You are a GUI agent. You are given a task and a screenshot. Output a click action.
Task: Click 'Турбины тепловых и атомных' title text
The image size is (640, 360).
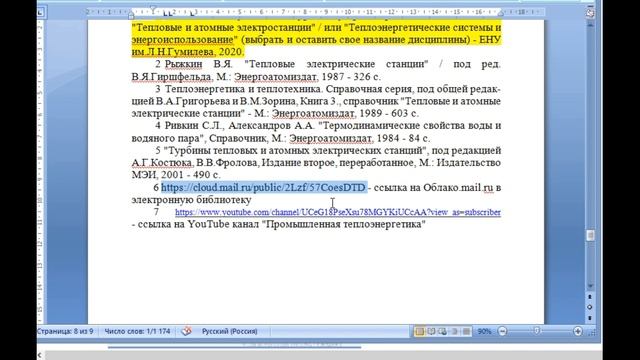[x=239, y=150]
